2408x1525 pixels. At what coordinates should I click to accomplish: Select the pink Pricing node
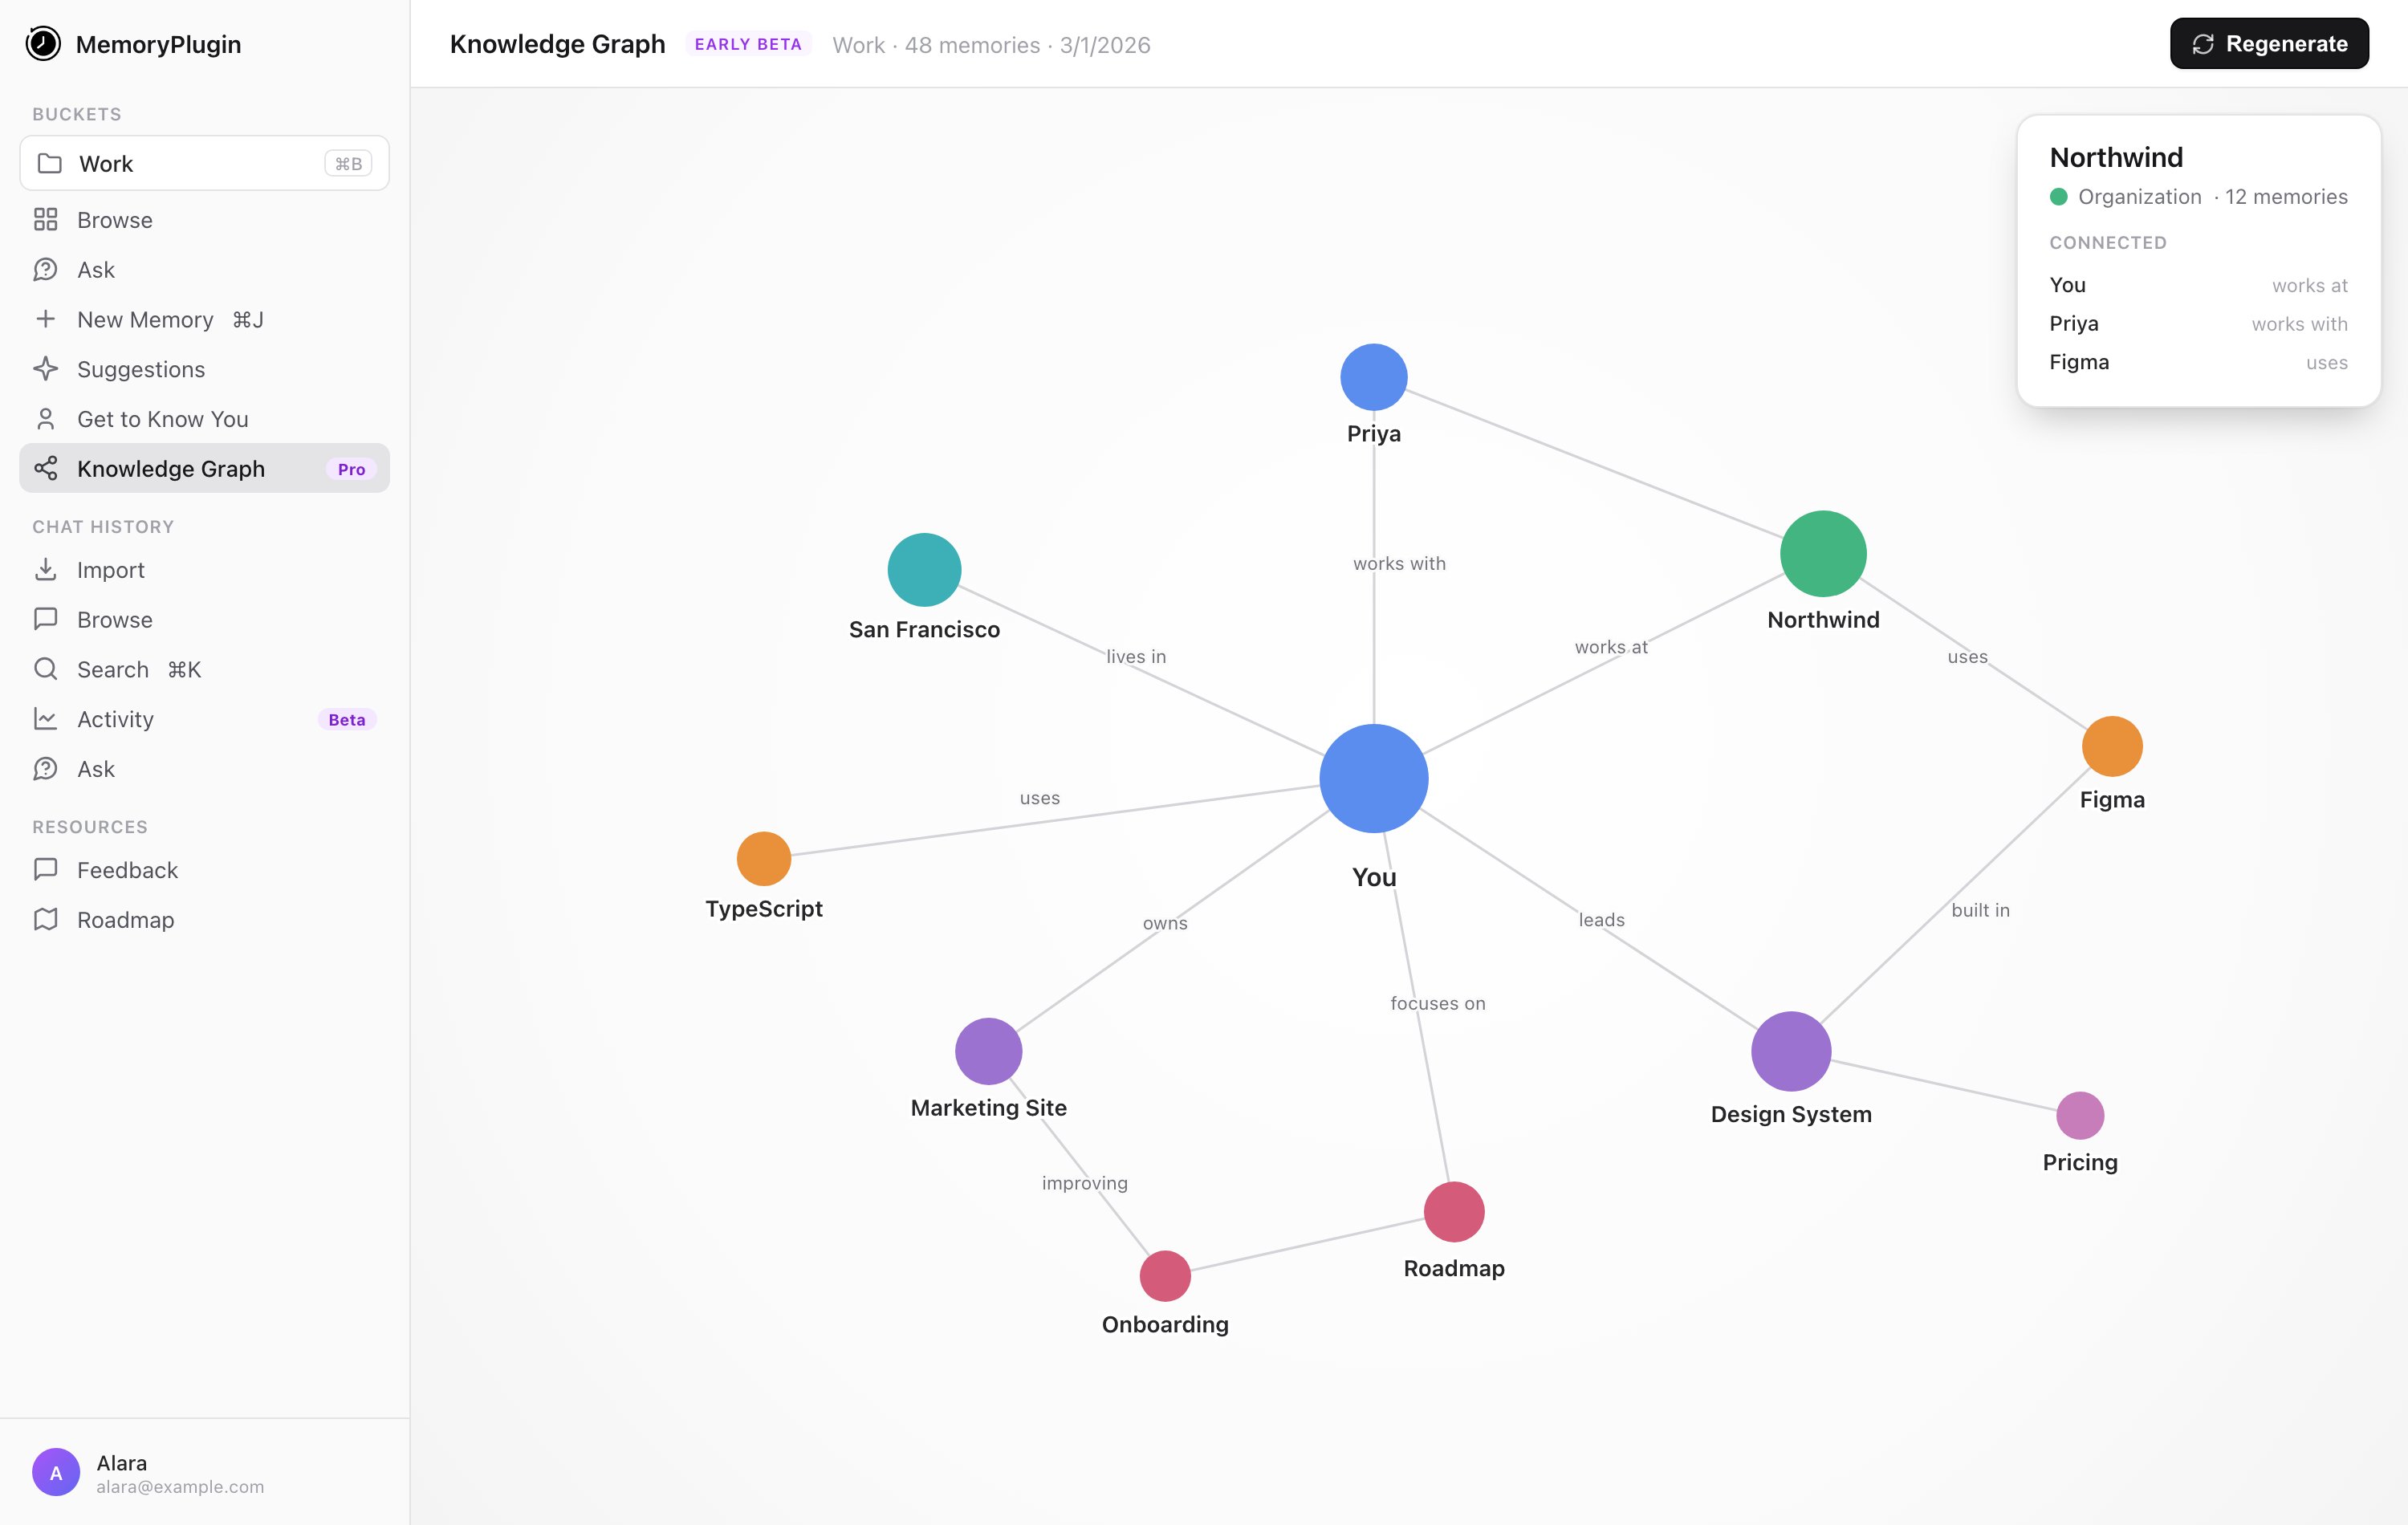(x=2080, y=1115)
